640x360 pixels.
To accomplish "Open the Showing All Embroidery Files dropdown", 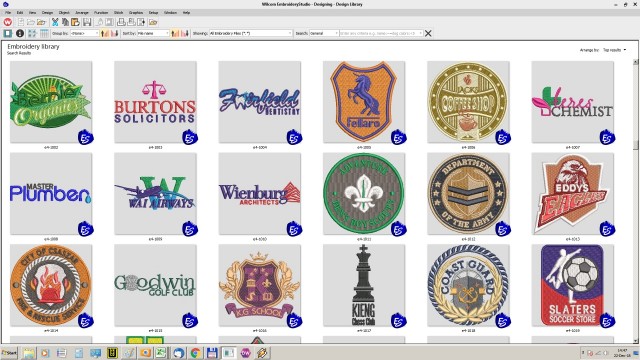I will pyautogui.click(x=251, y=33).
